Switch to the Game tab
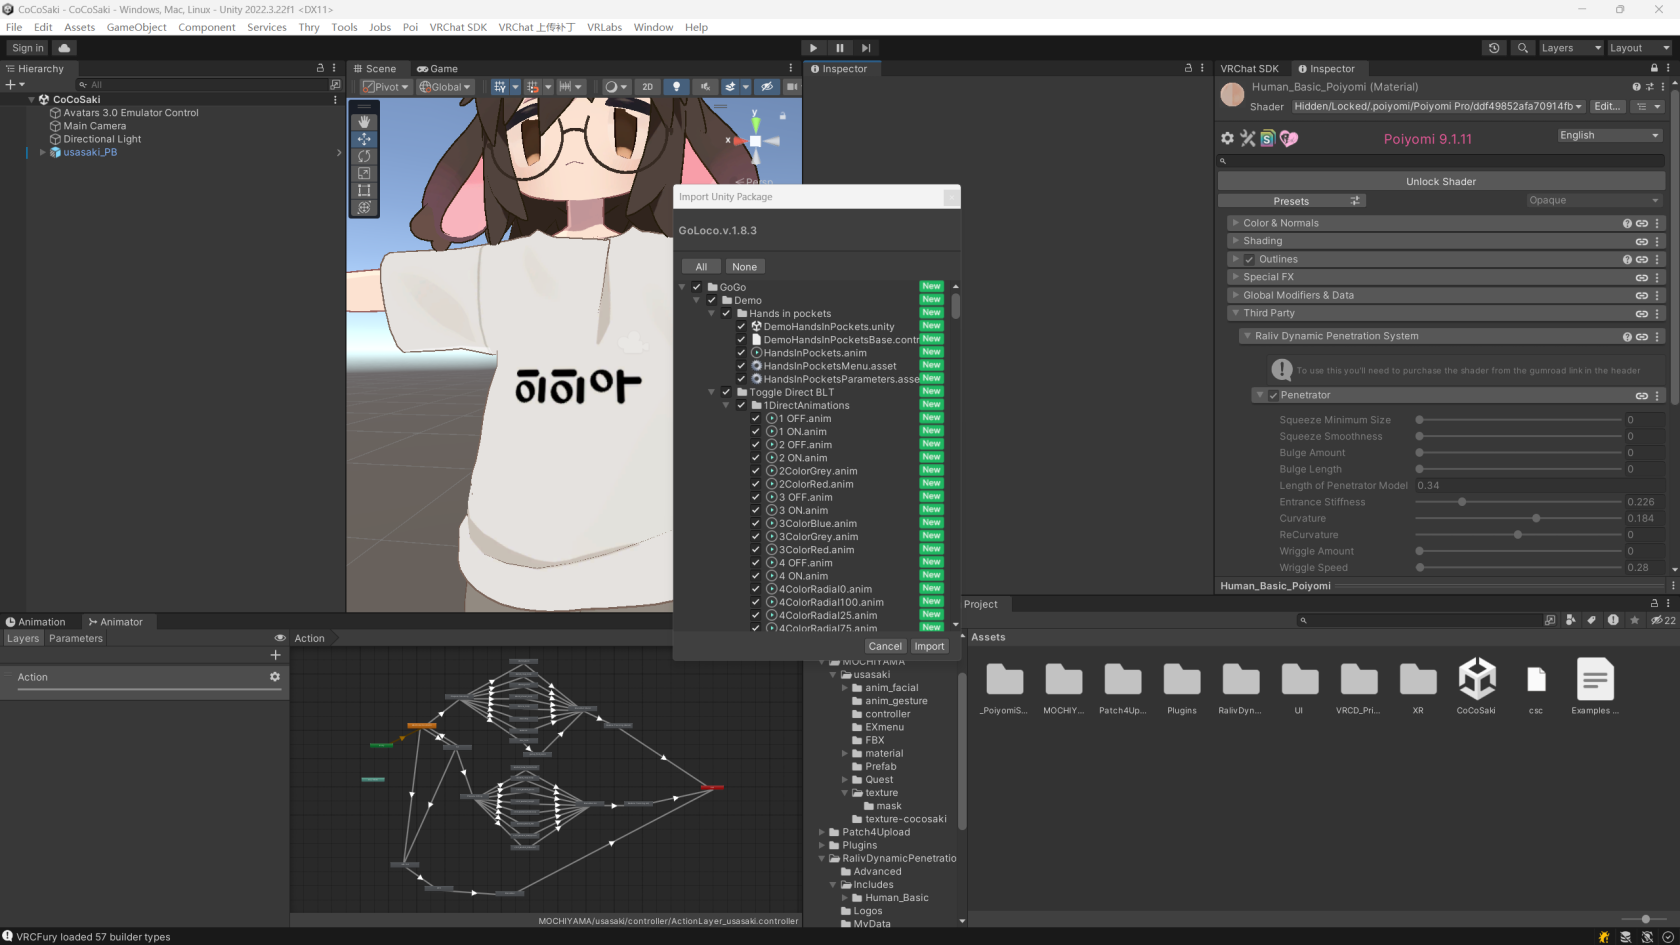This screenshot has height=945, width=1680. click(x=438, y=69)
